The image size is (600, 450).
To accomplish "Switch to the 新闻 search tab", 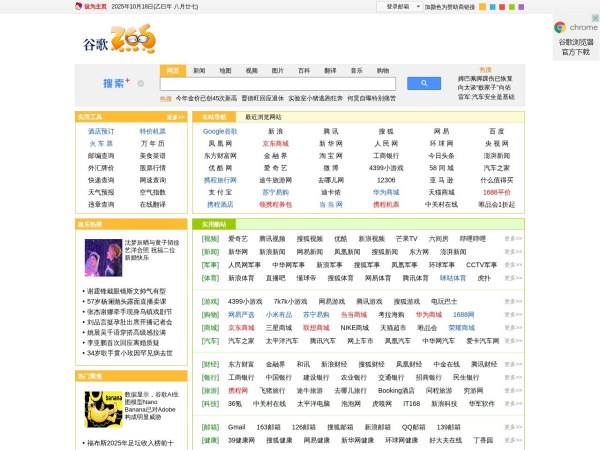I will tap(199, 70).
